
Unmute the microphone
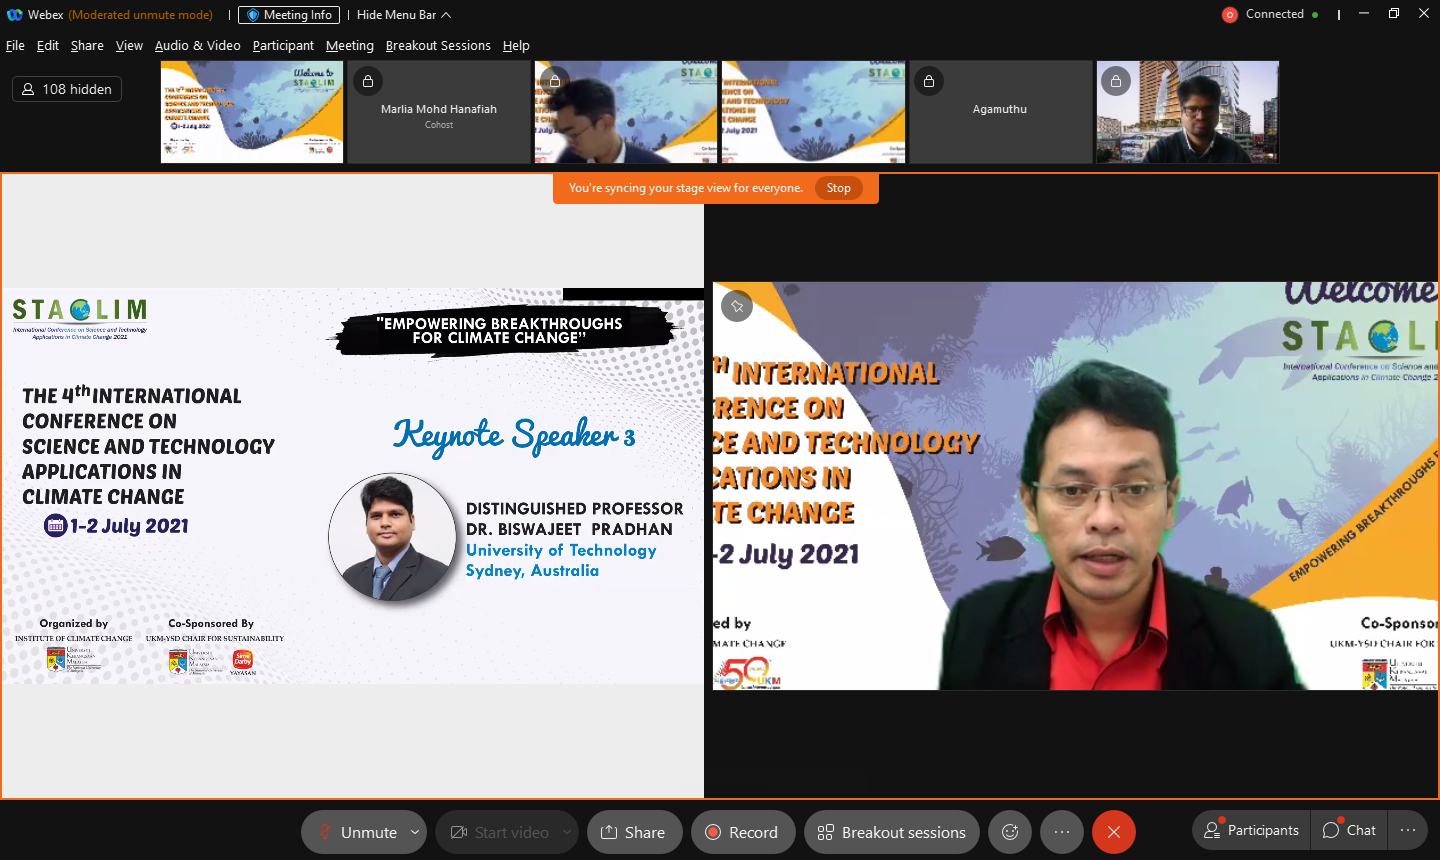click(357, 832)
